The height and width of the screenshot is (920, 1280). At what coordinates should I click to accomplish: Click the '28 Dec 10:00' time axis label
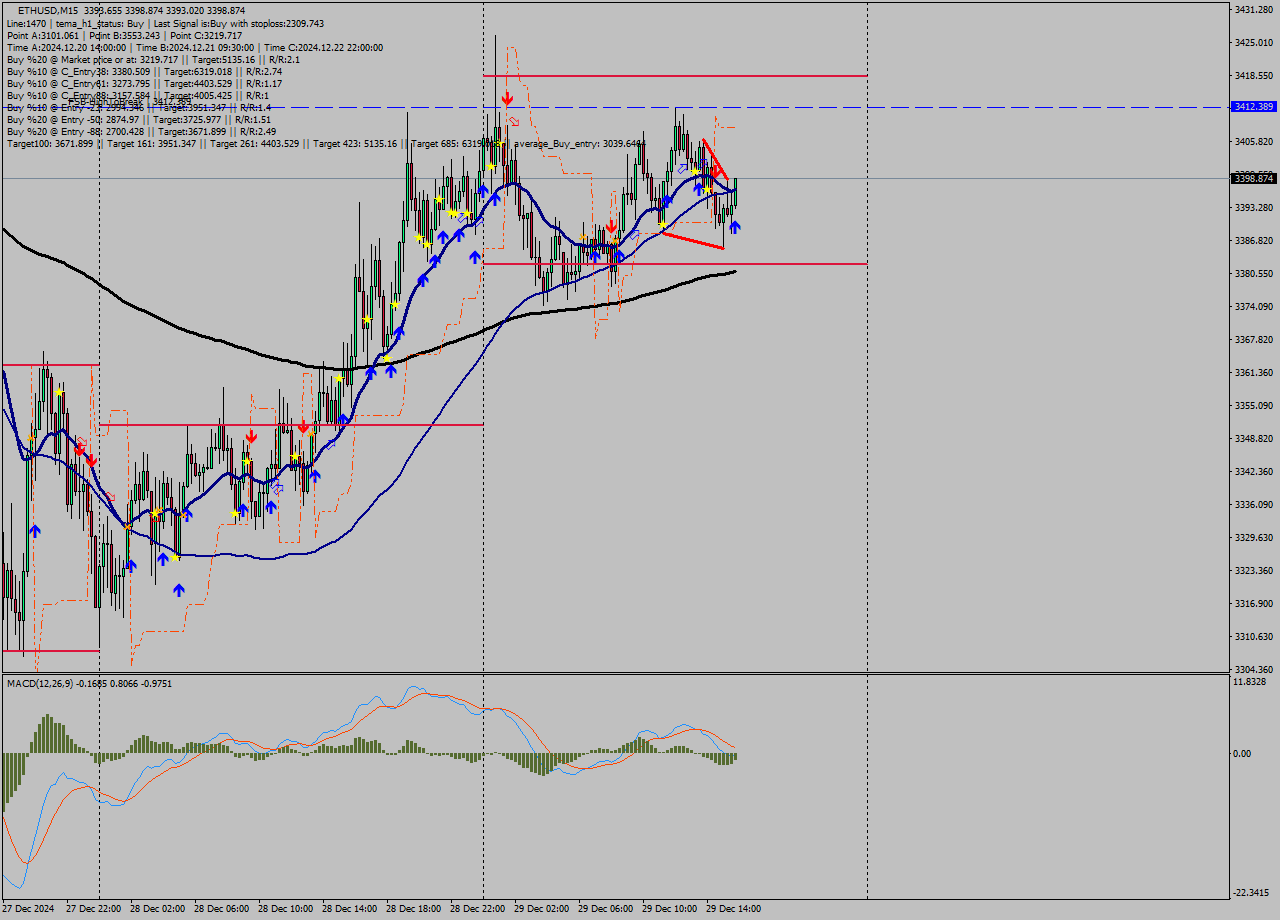286,909
